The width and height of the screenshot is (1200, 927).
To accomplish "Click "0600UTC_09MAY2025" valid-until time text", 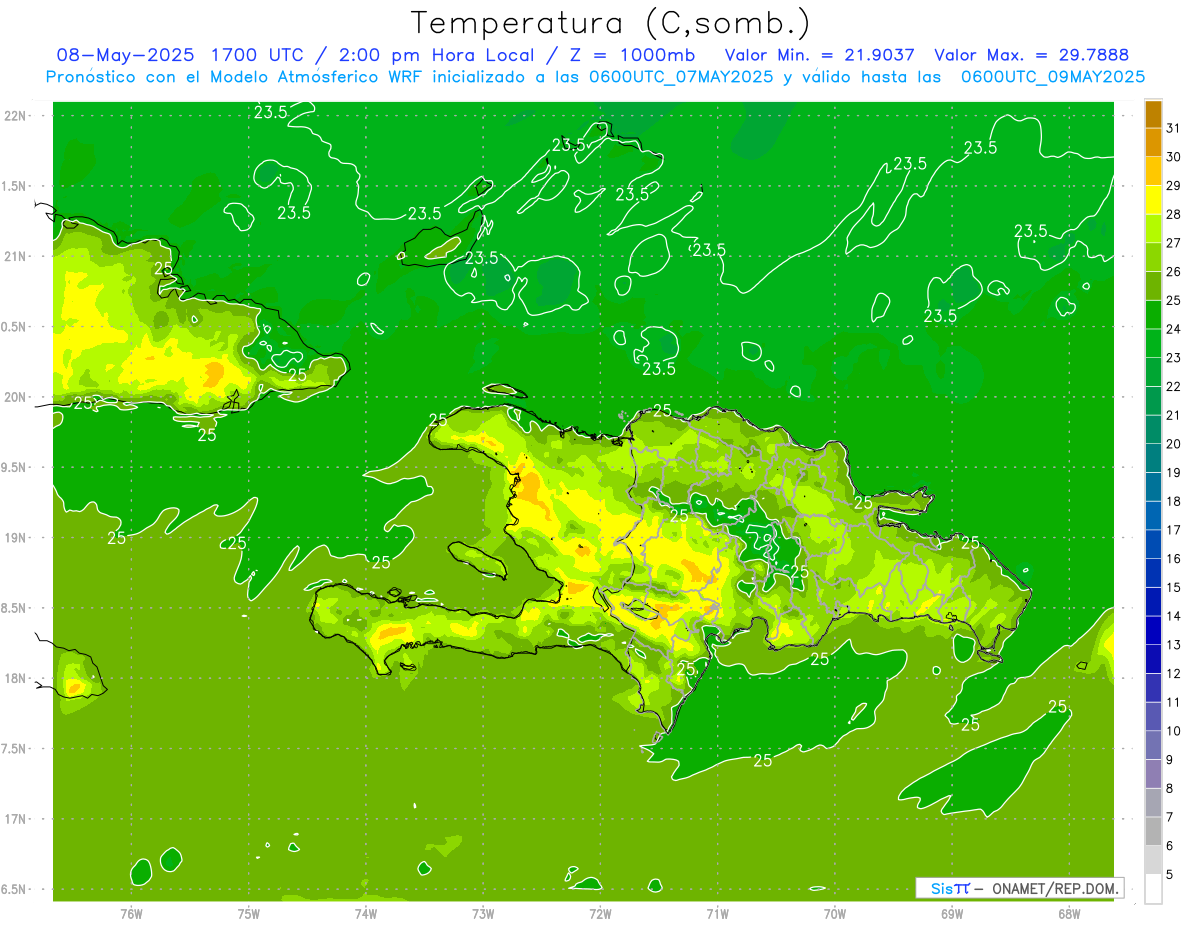I will pyautogui.click(x=1053, y=76).
